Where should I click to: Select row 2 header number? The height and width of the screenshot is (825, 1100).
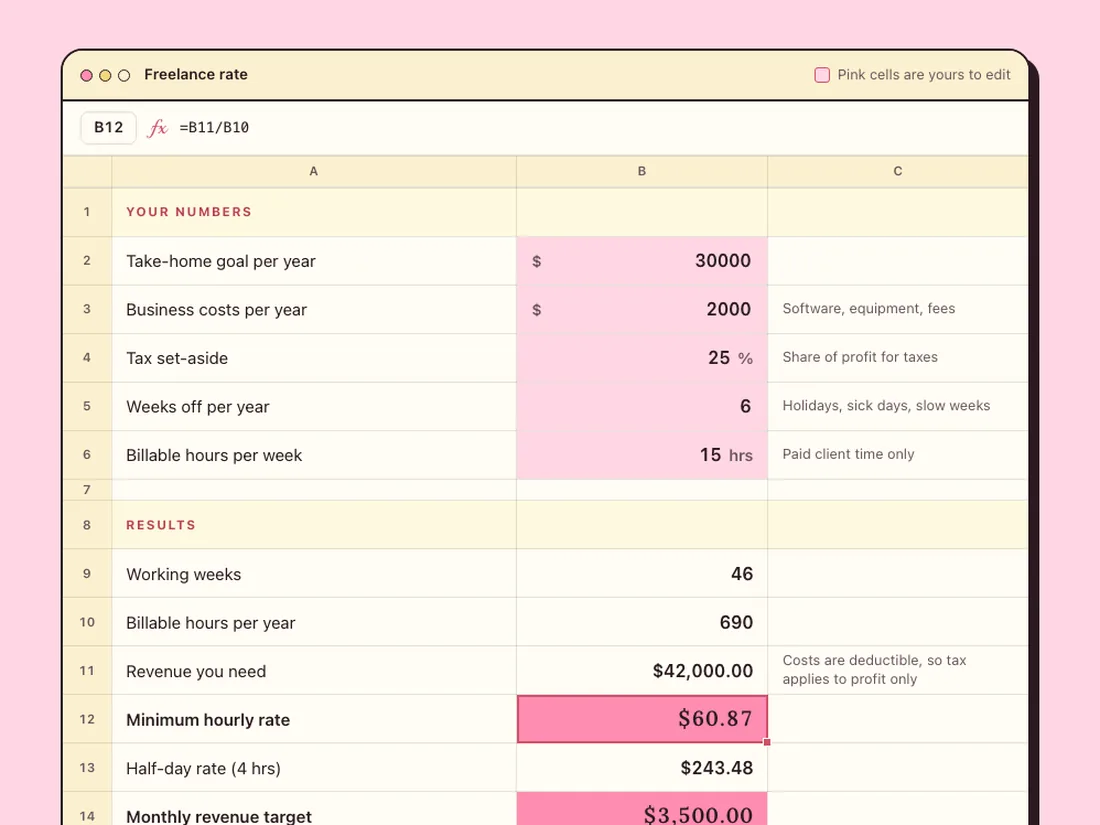click(87, 261)
